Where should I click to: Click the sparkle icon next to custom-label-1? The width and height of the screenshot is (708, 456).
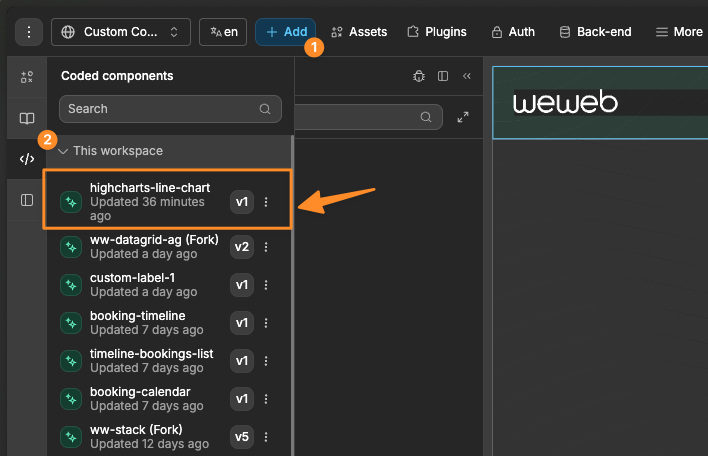point(71,285)
